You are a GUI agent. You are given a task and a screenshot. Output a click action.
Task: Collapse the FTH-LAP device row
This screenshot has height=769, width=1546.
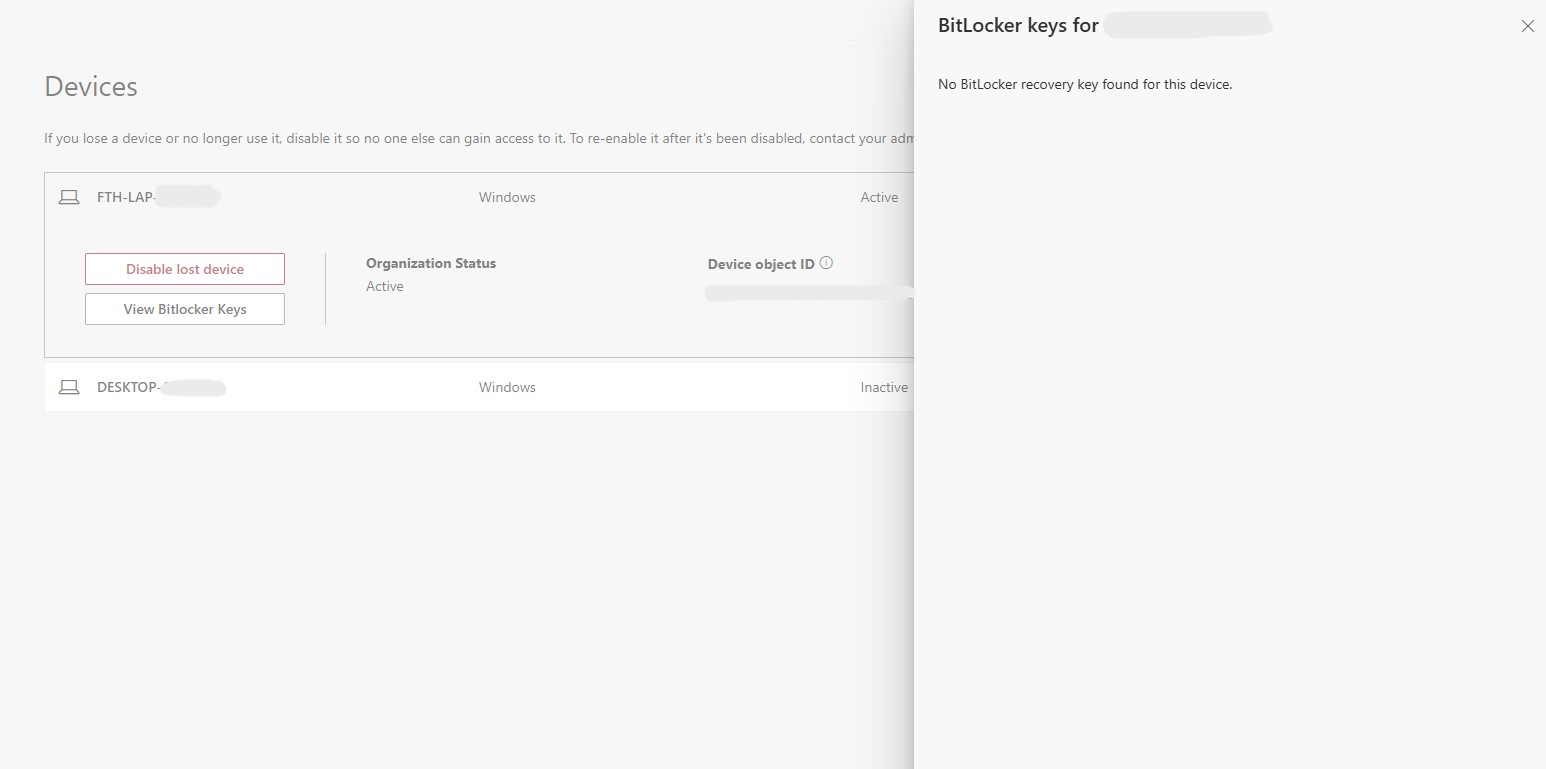pyautogui.click(x=479, y=197)
